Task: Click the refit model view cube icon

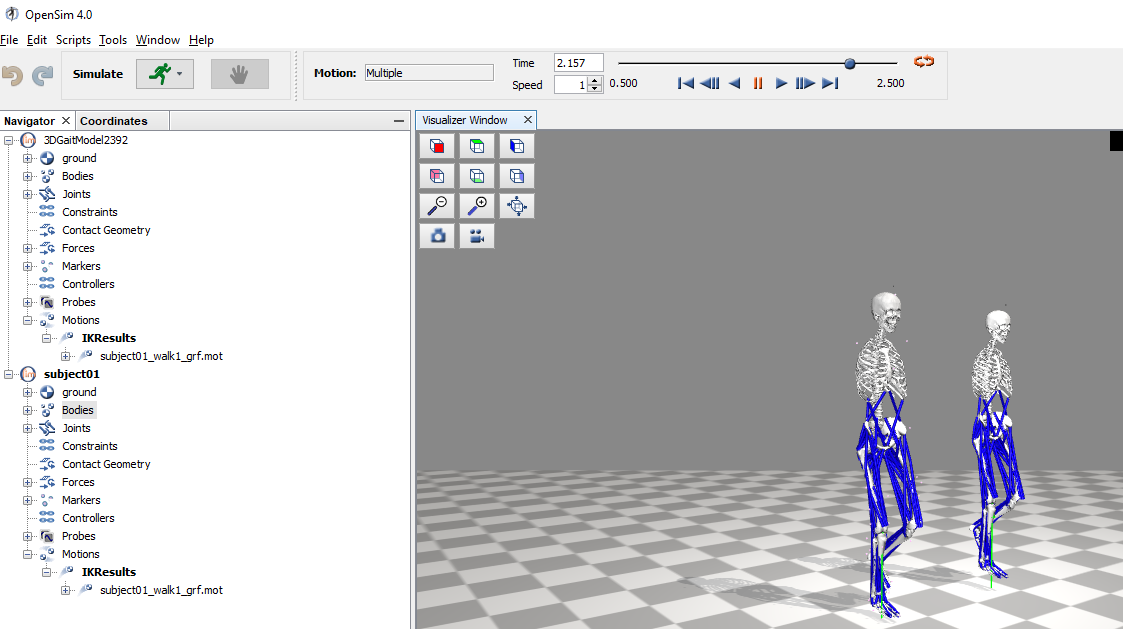Action: 516,205
